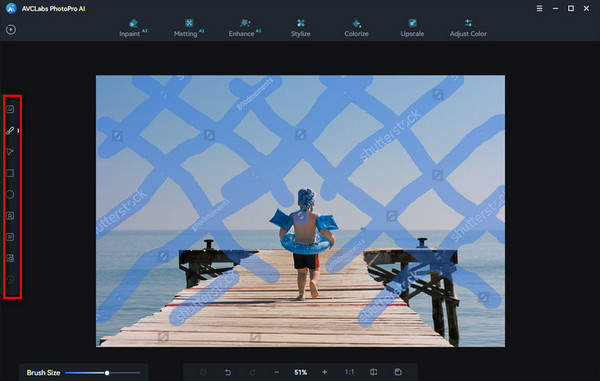Click the pier photo on canvas
This screenshot has width=600, height=381.
(300, 211)
